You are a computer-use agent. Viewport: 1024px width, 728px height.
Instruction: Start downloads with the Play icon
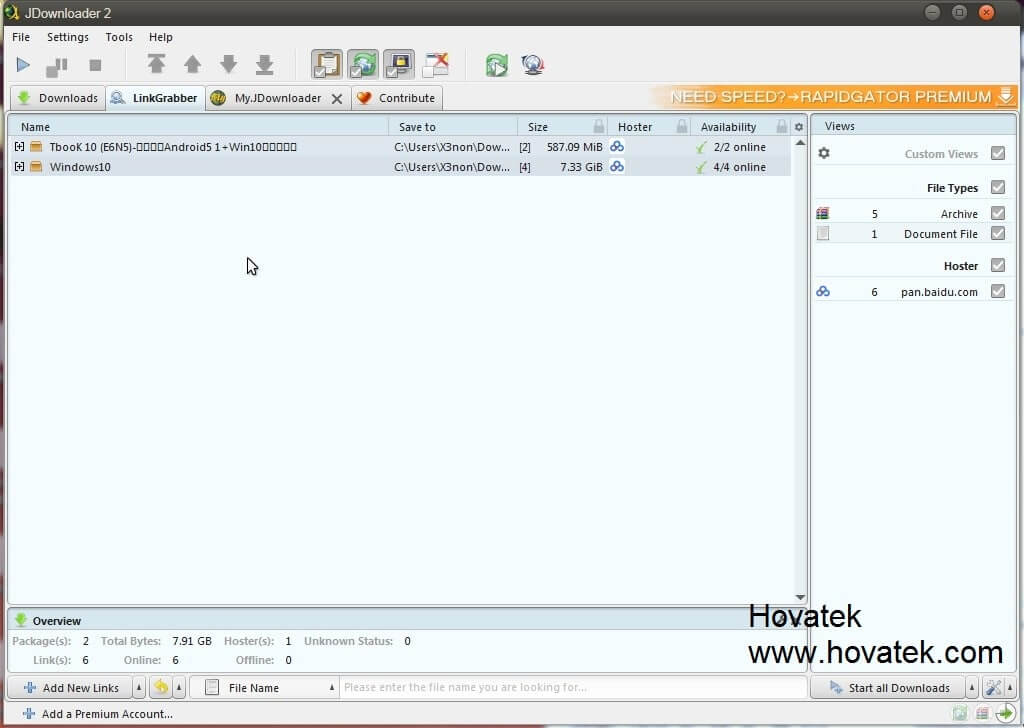coord(23,65)
